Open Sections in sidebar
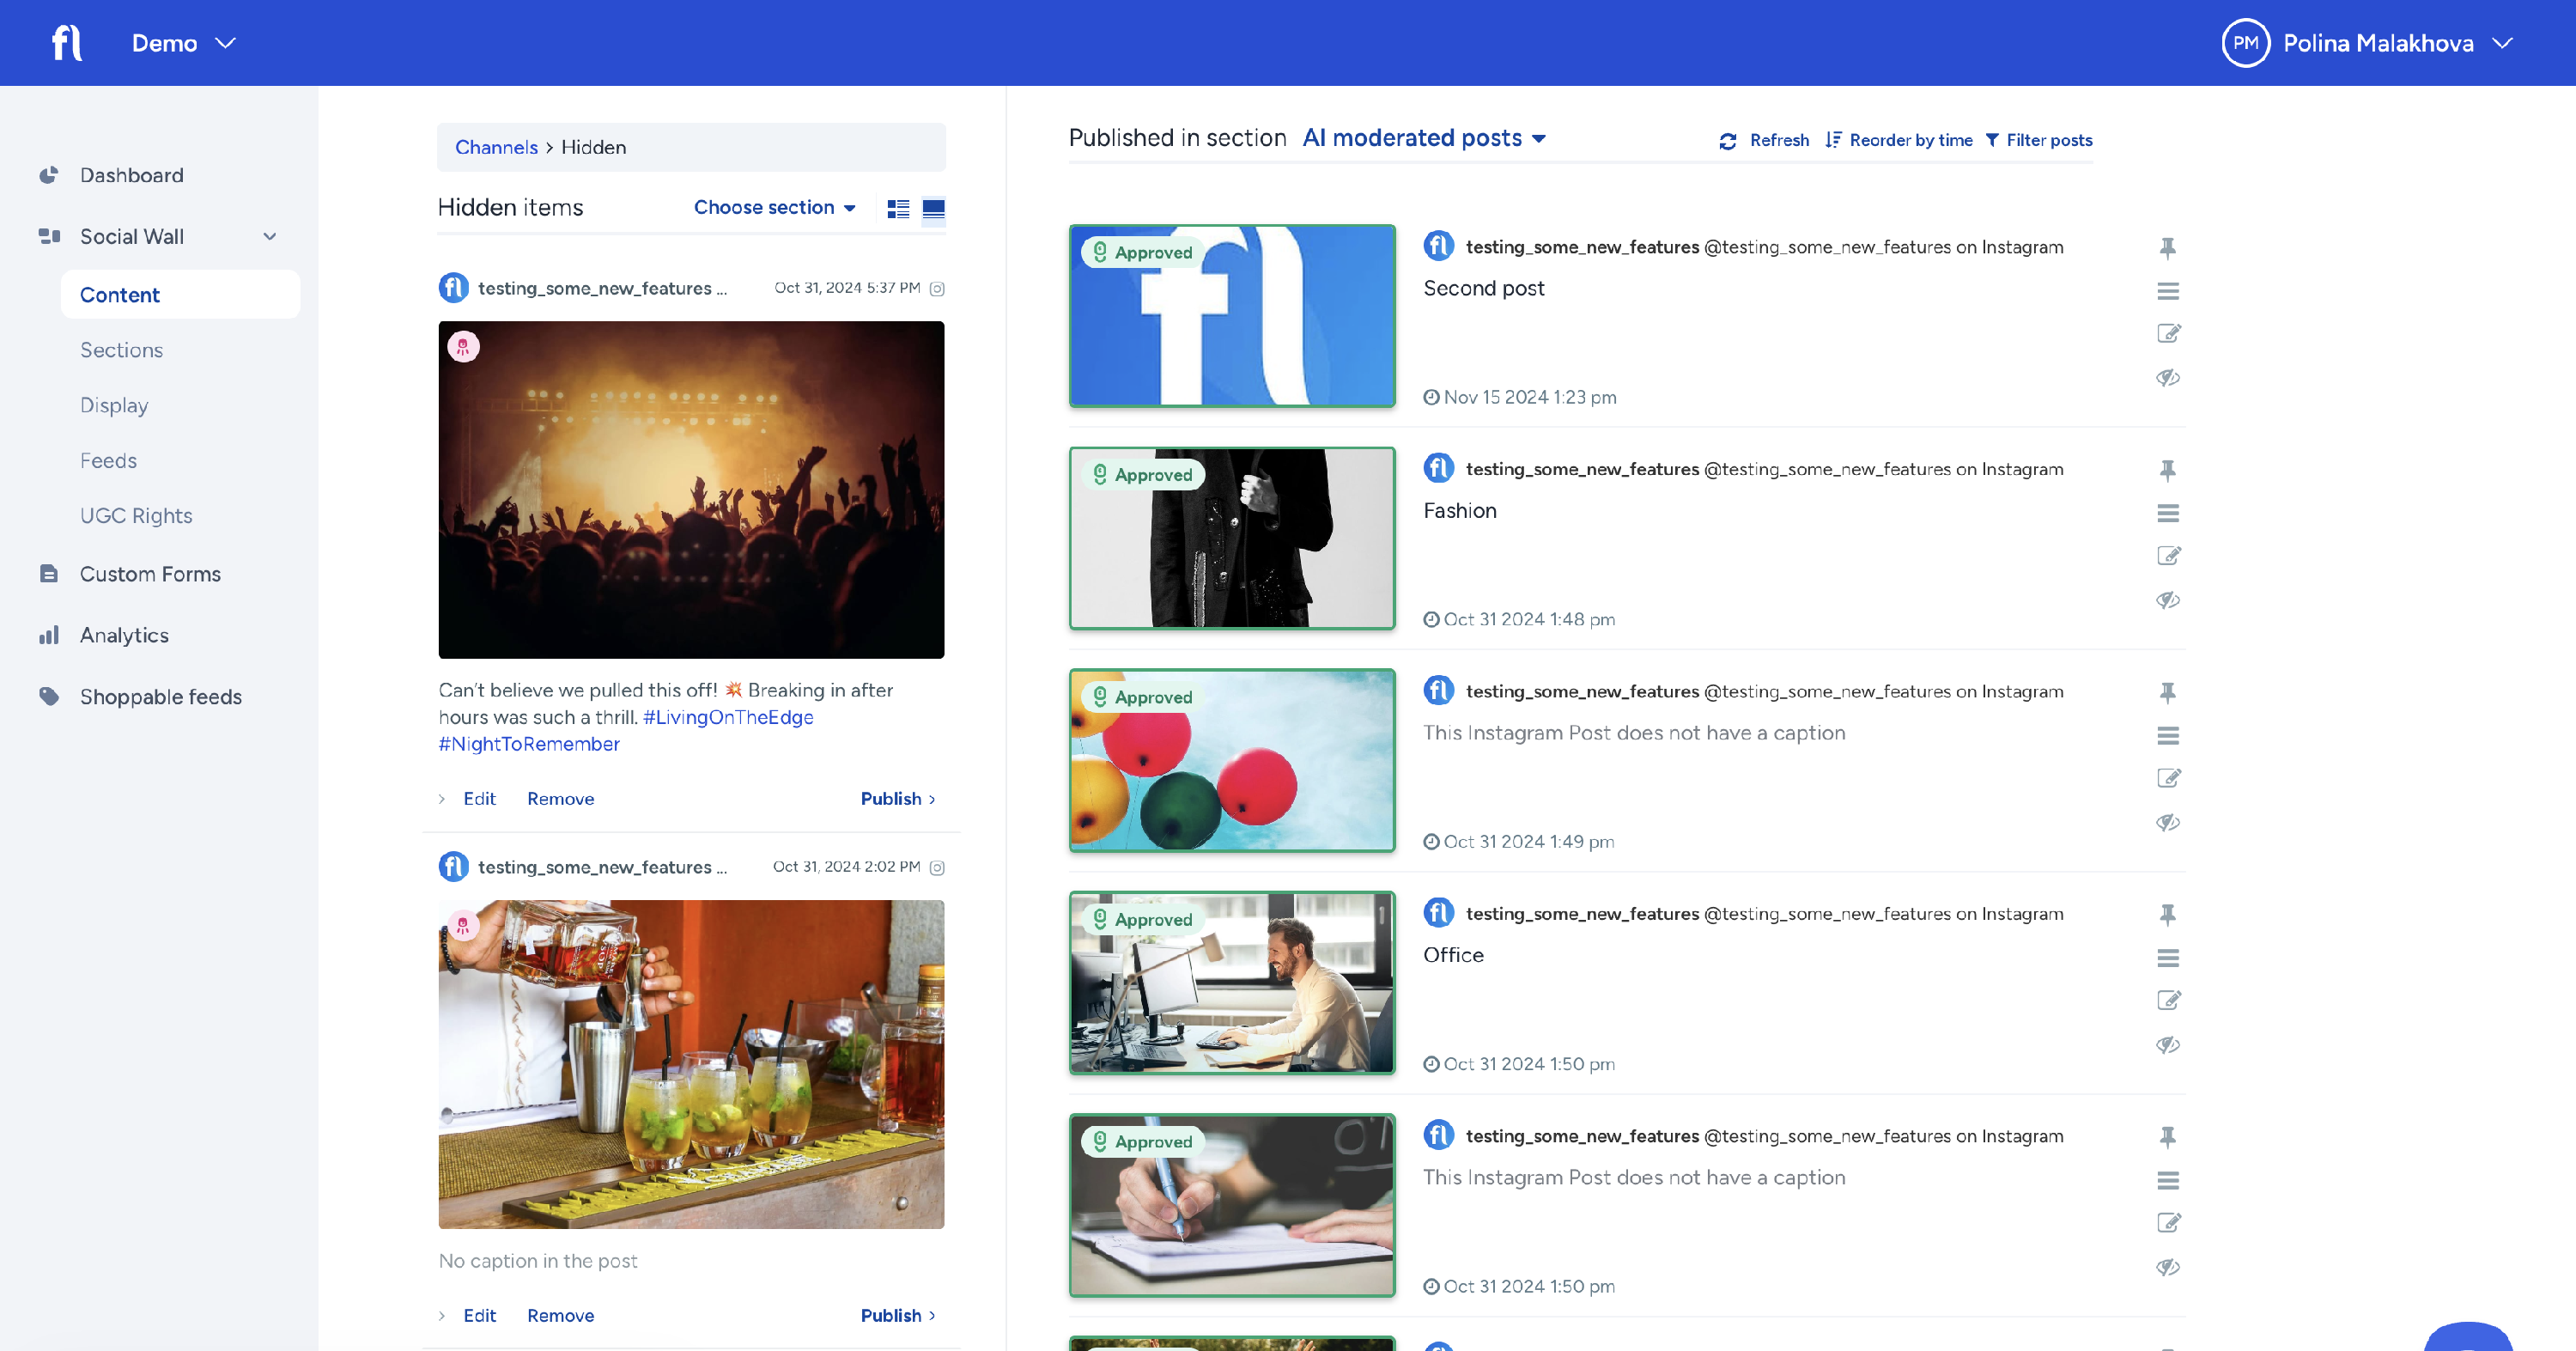 tap(121, 350)
